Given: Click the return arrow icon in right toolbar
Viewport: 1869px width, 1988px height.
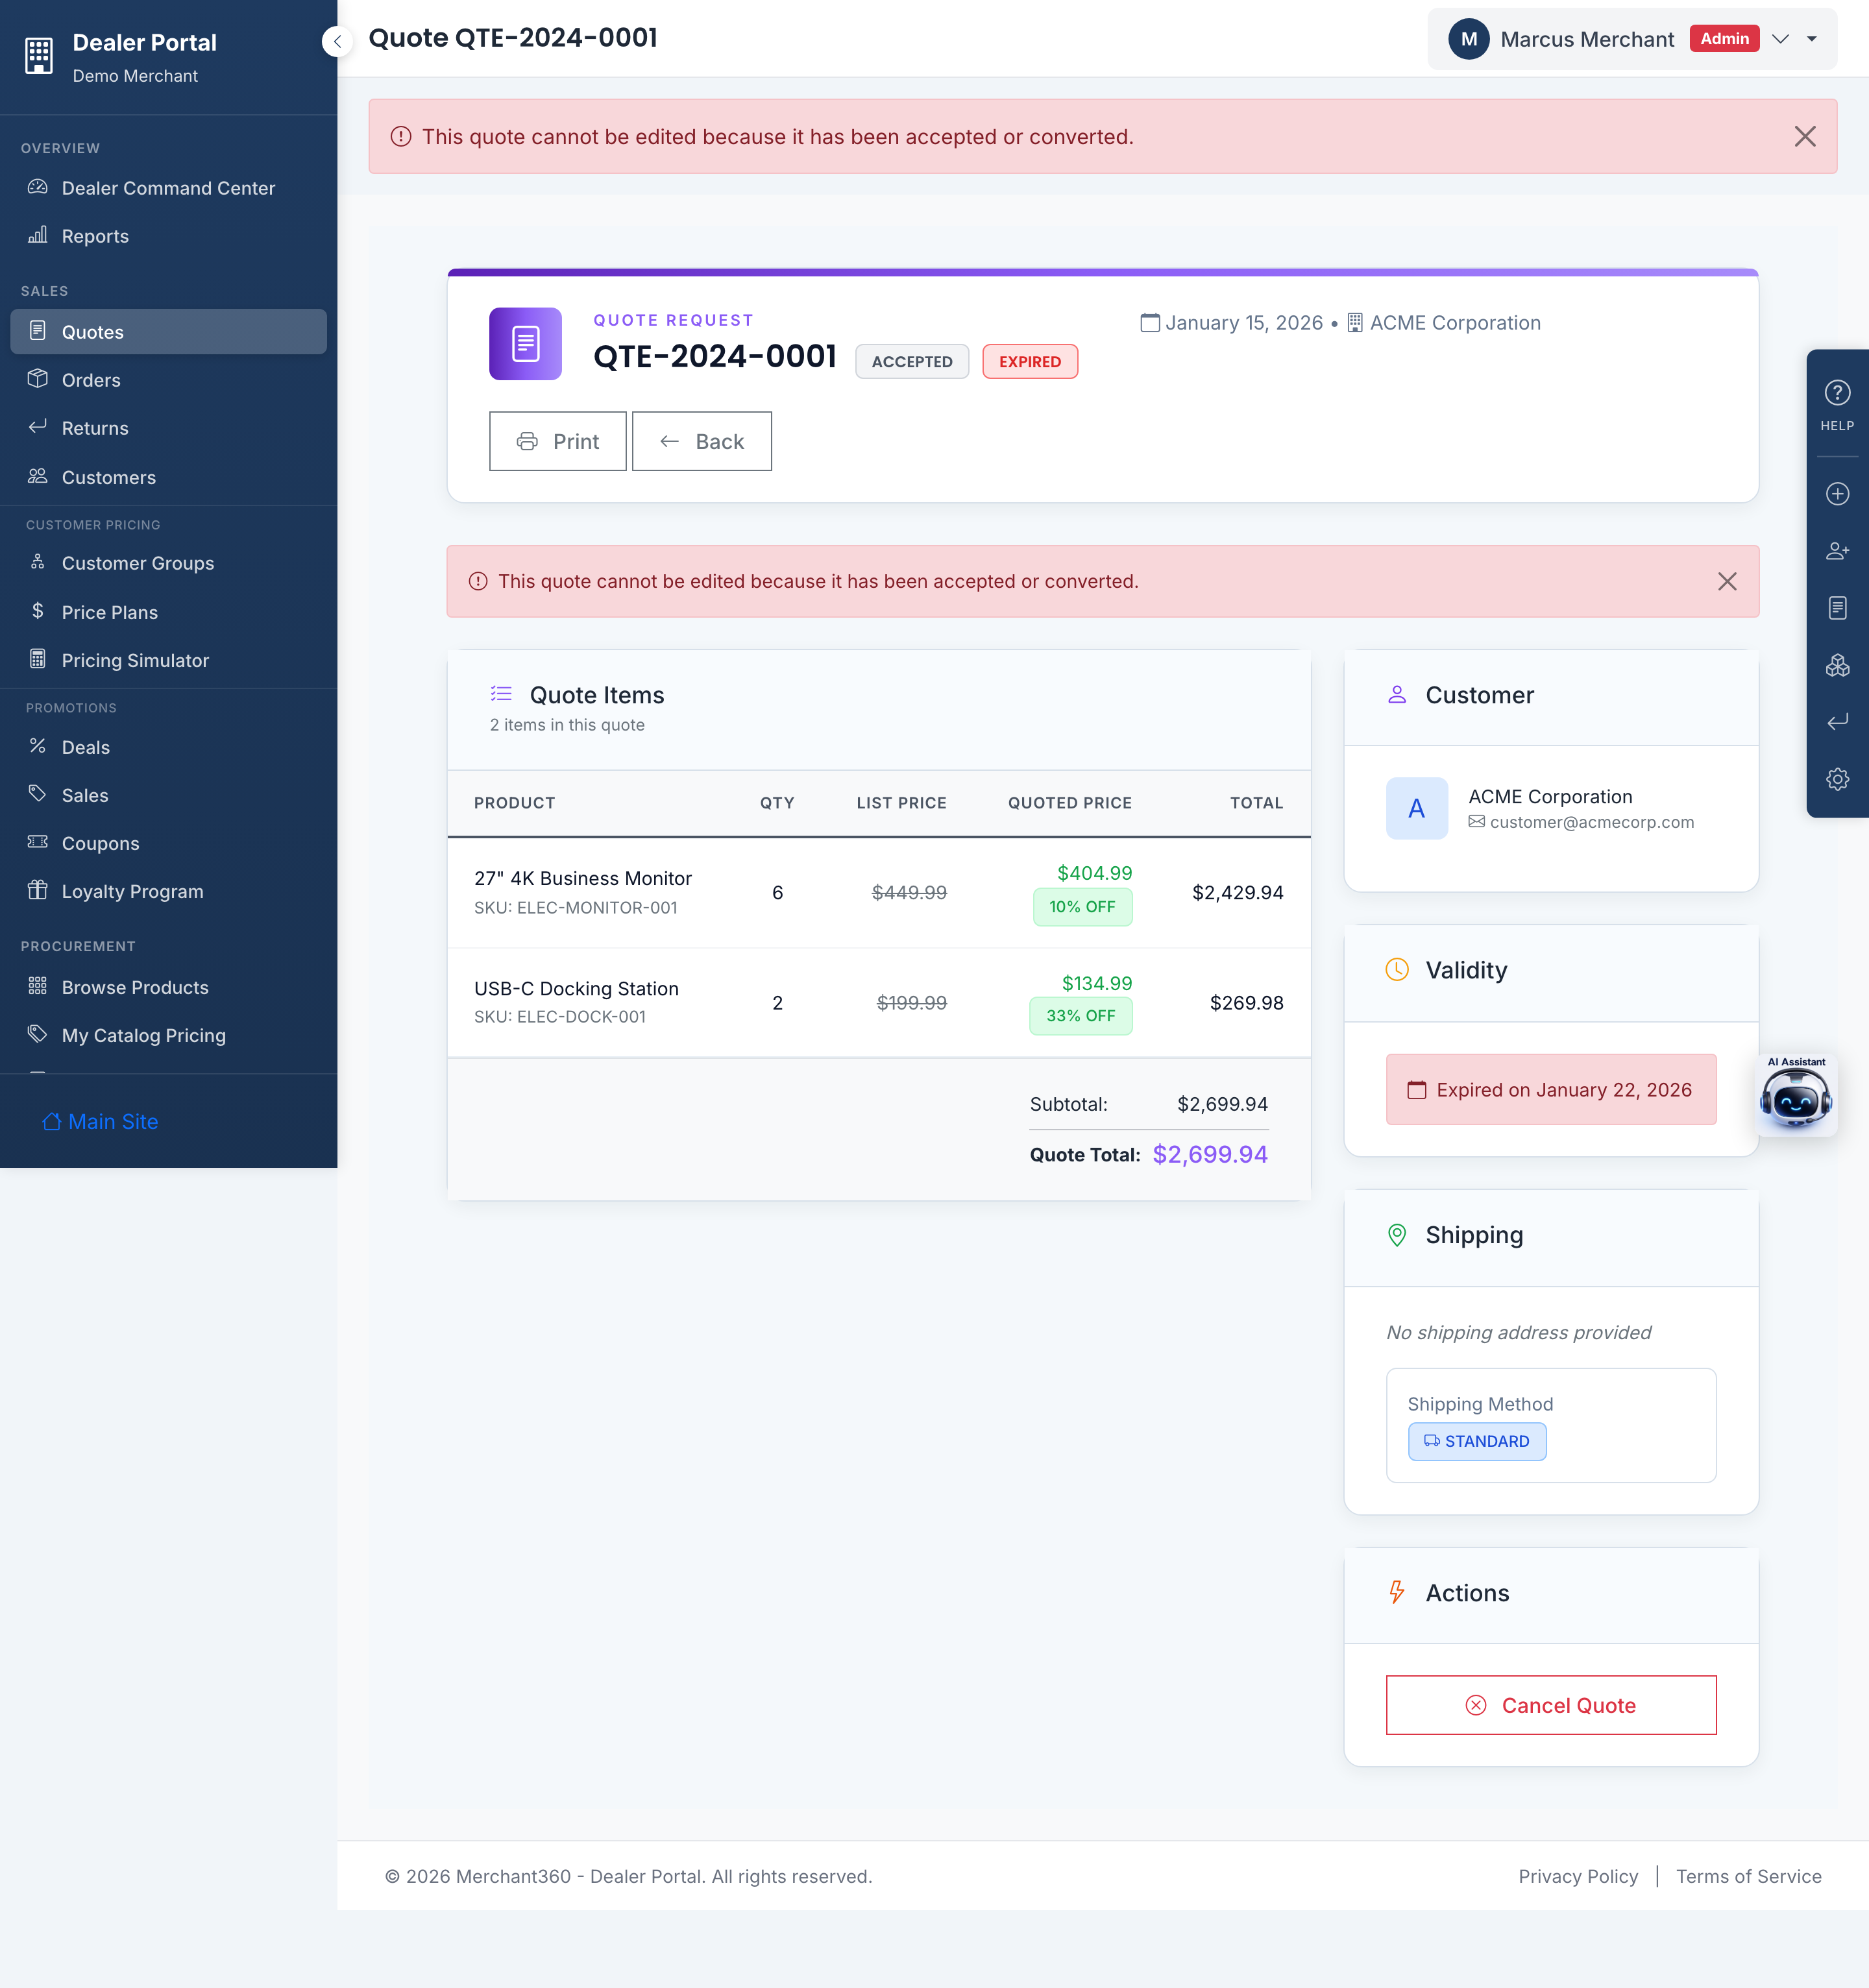Looking at the screenshot, I should (1837, 722).
